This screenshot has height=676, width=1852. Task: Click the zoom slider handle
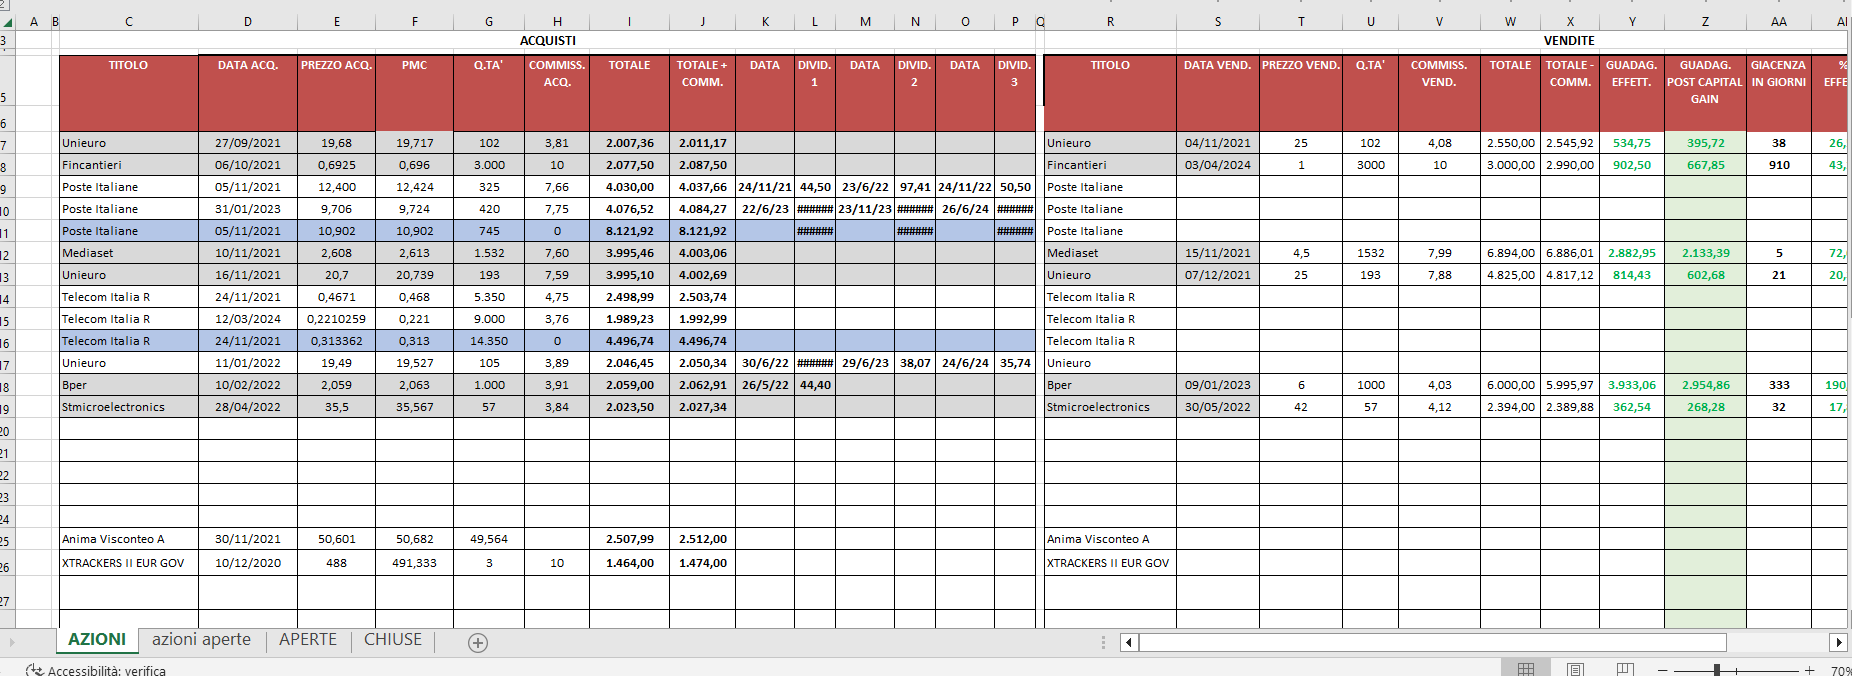[x=1717, y=670]
